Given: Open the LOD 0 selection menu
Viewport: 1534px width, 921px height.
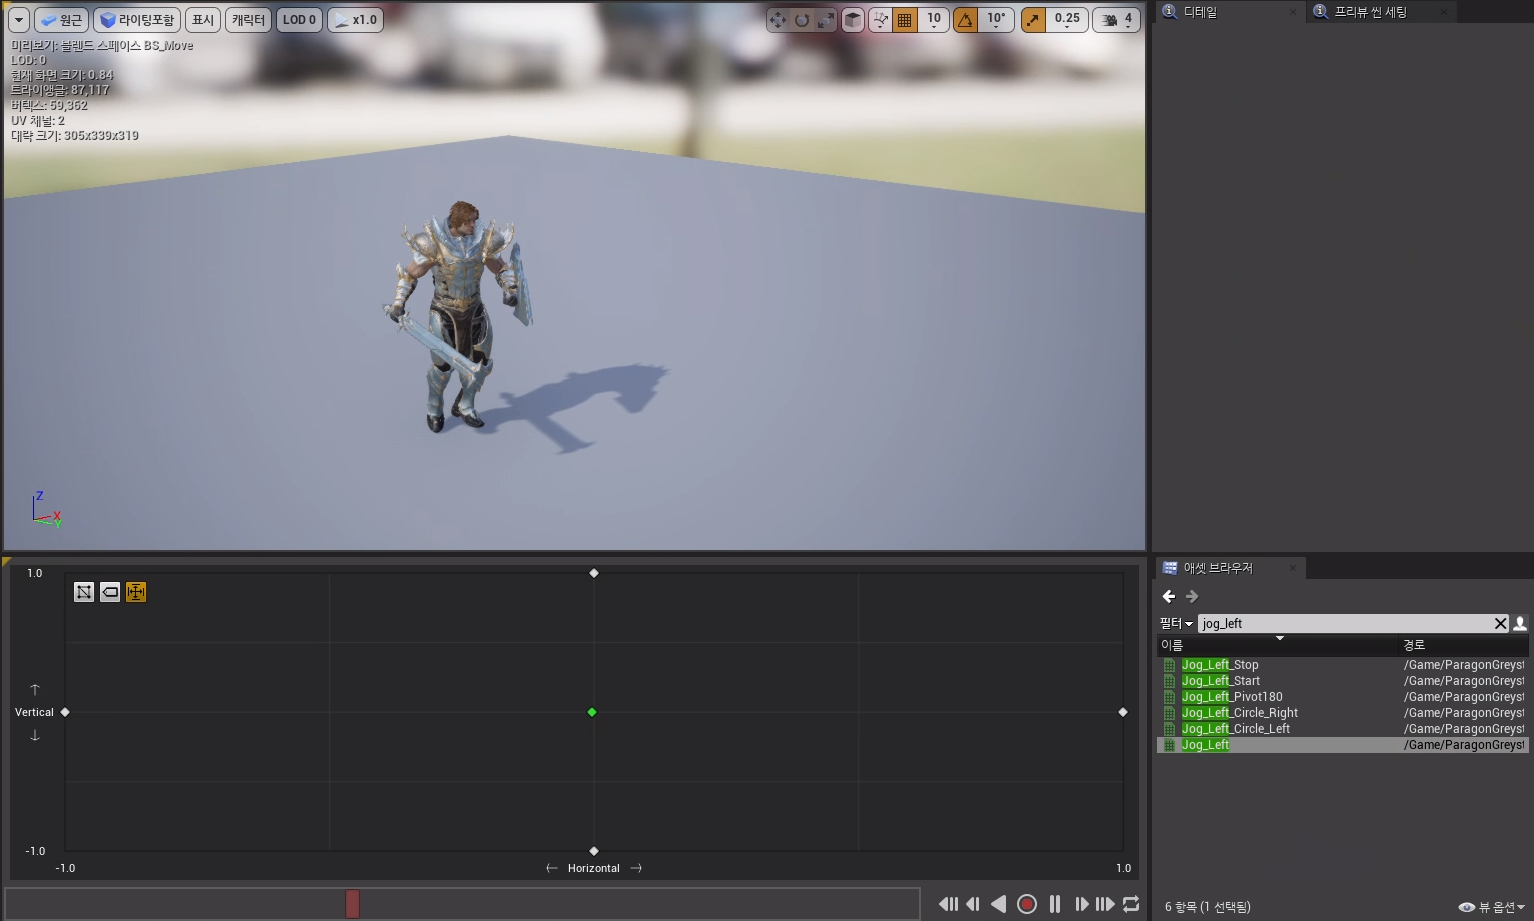Looking at the screenshot, I should coord(299,20).
